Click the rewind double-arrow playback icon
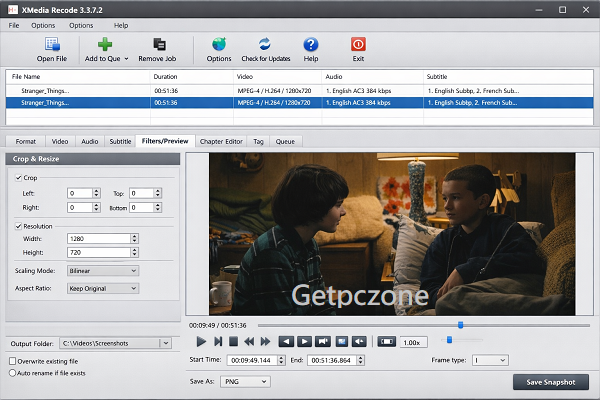600x400 pixels. pyautogui.click(x=249, y=341)
